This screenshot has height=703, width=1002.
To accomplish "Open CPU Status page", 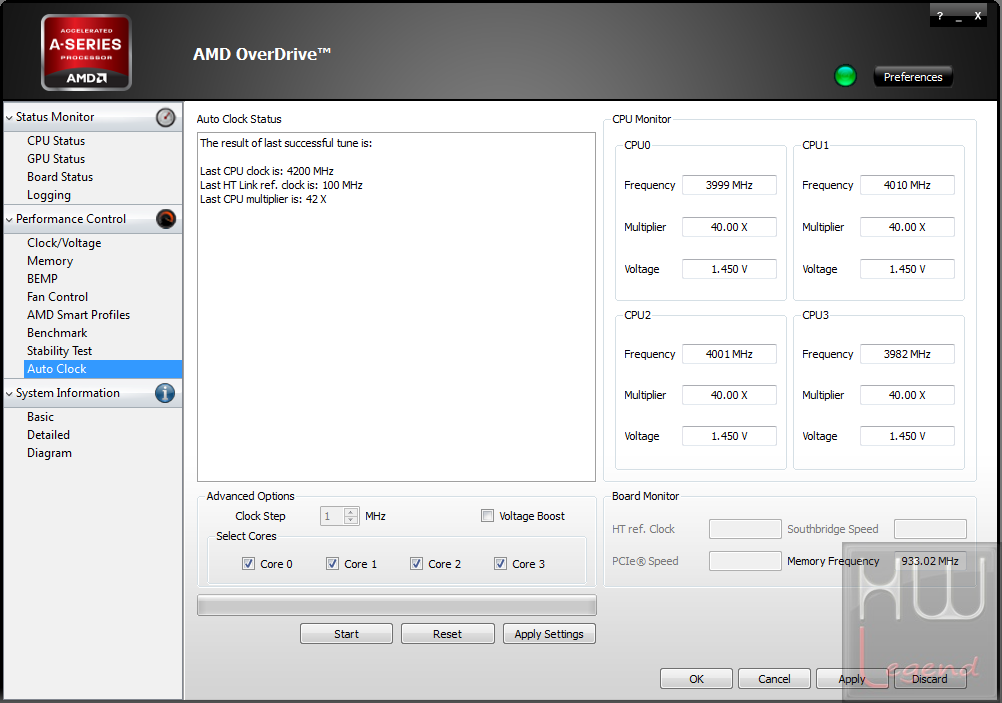I will [56, 141].
